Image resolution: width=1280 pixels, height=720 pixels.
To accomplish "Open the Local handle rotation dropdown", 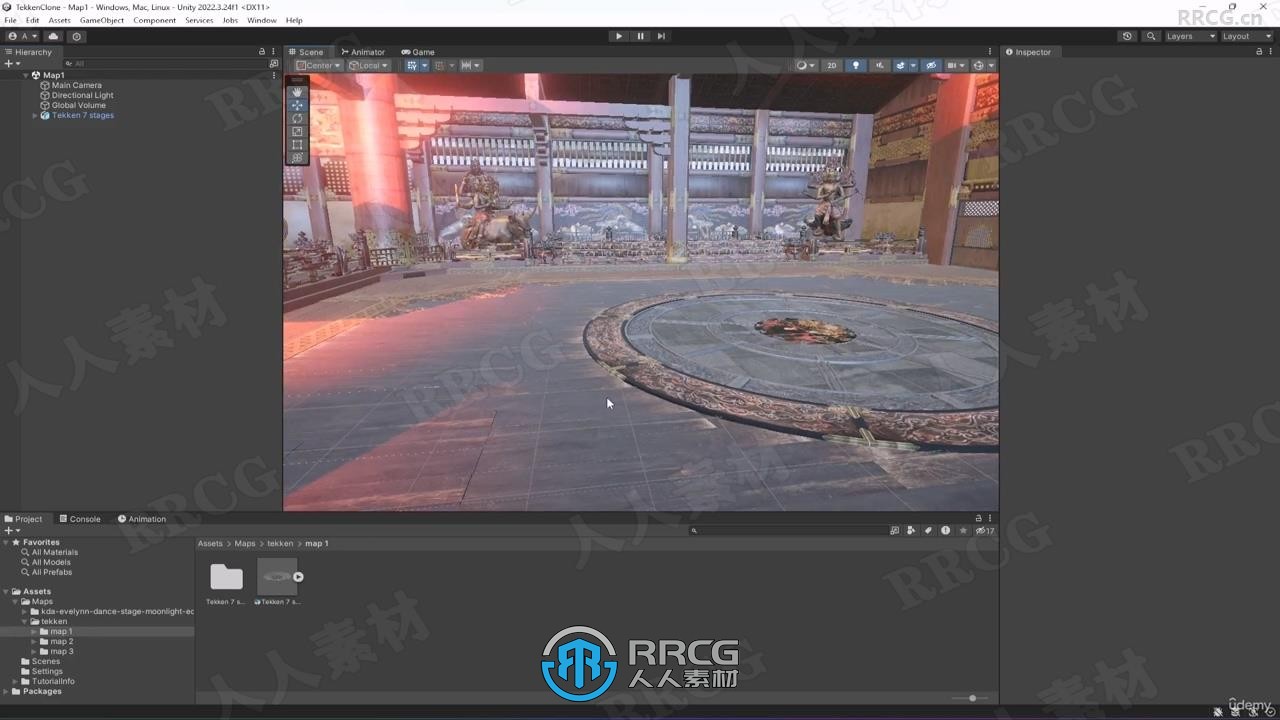I will (x=368, y=65).
